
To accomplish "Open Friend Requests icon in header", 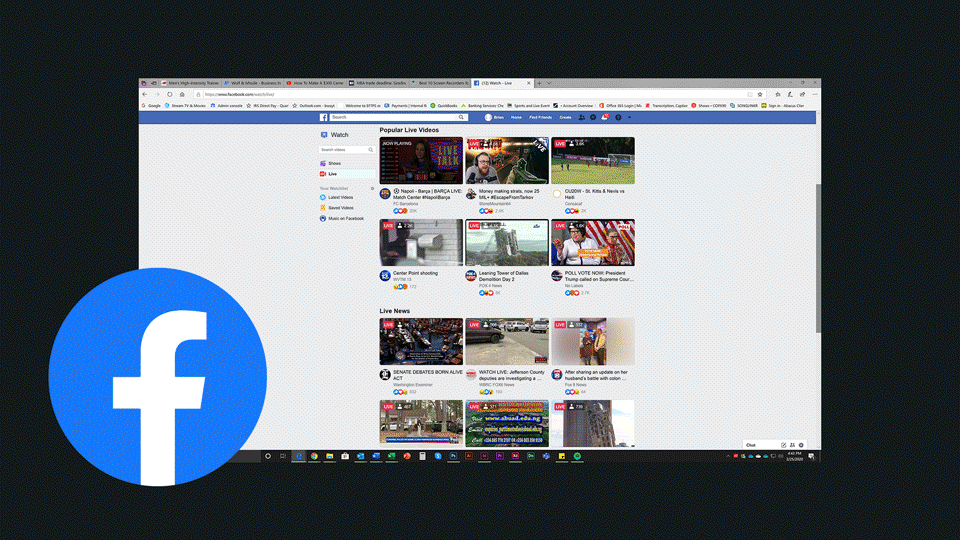I will pyautogui.click(x=582, y=118).
